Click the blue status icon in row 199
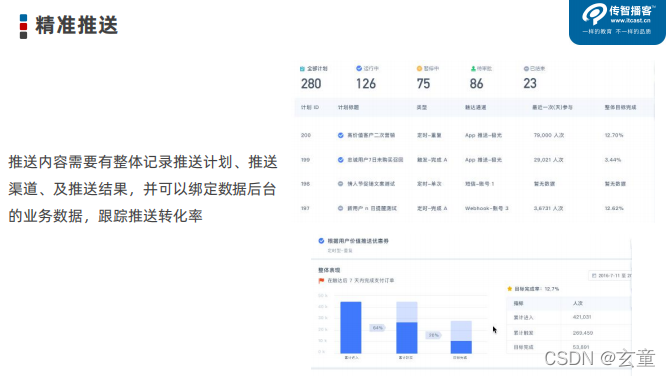This screenshot has height=377, width=671. click(341, 160)
